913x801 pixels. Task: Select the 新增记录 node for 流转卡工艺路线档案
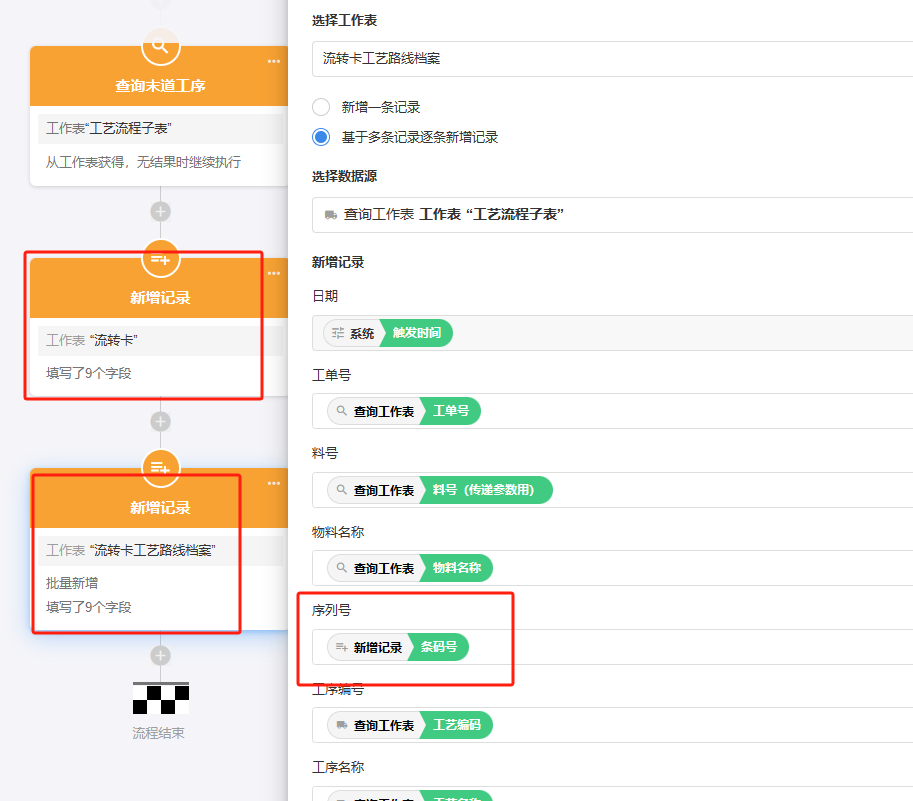tap(160, 508)
